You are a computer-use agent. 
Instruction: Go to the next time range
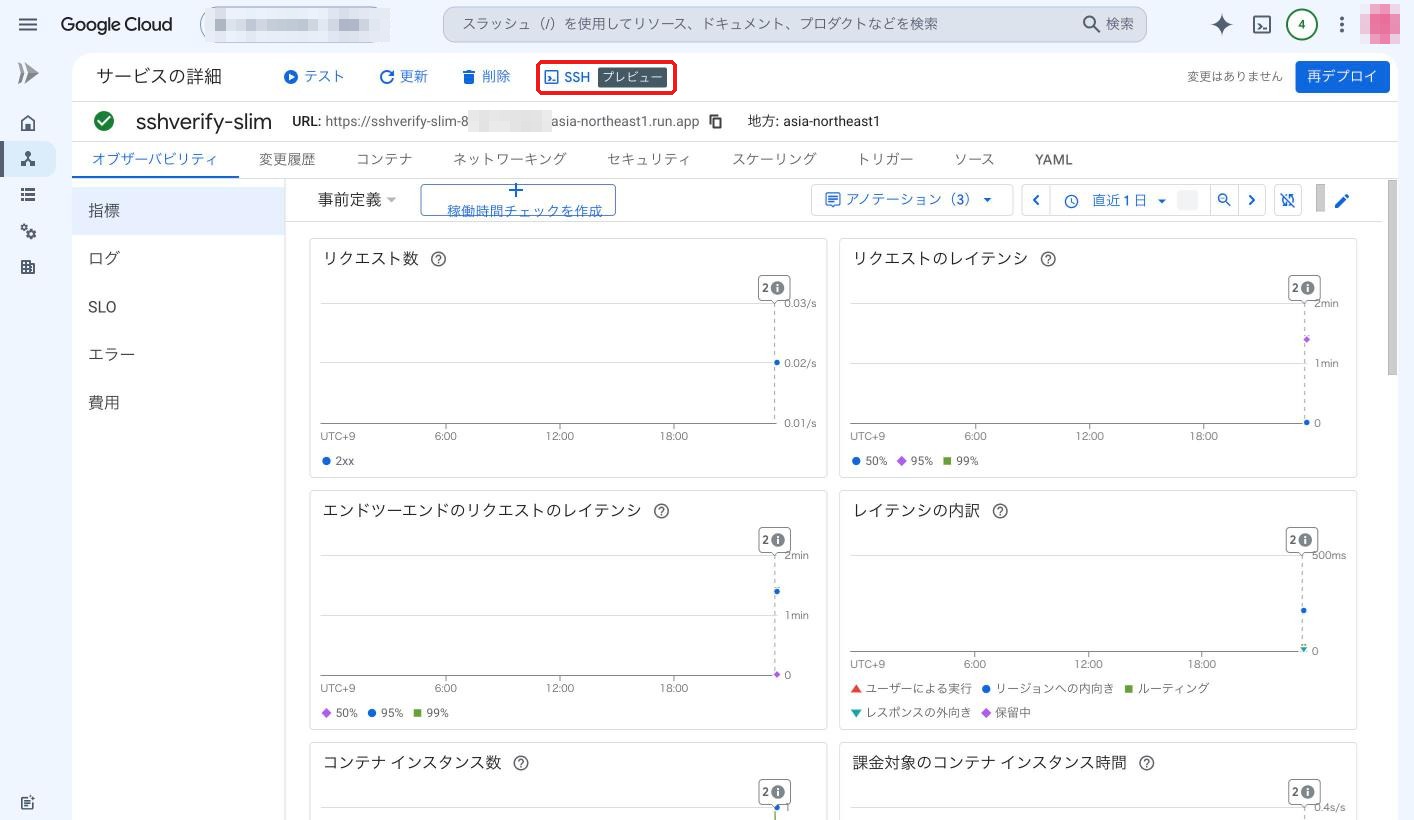click(1252, 200)
